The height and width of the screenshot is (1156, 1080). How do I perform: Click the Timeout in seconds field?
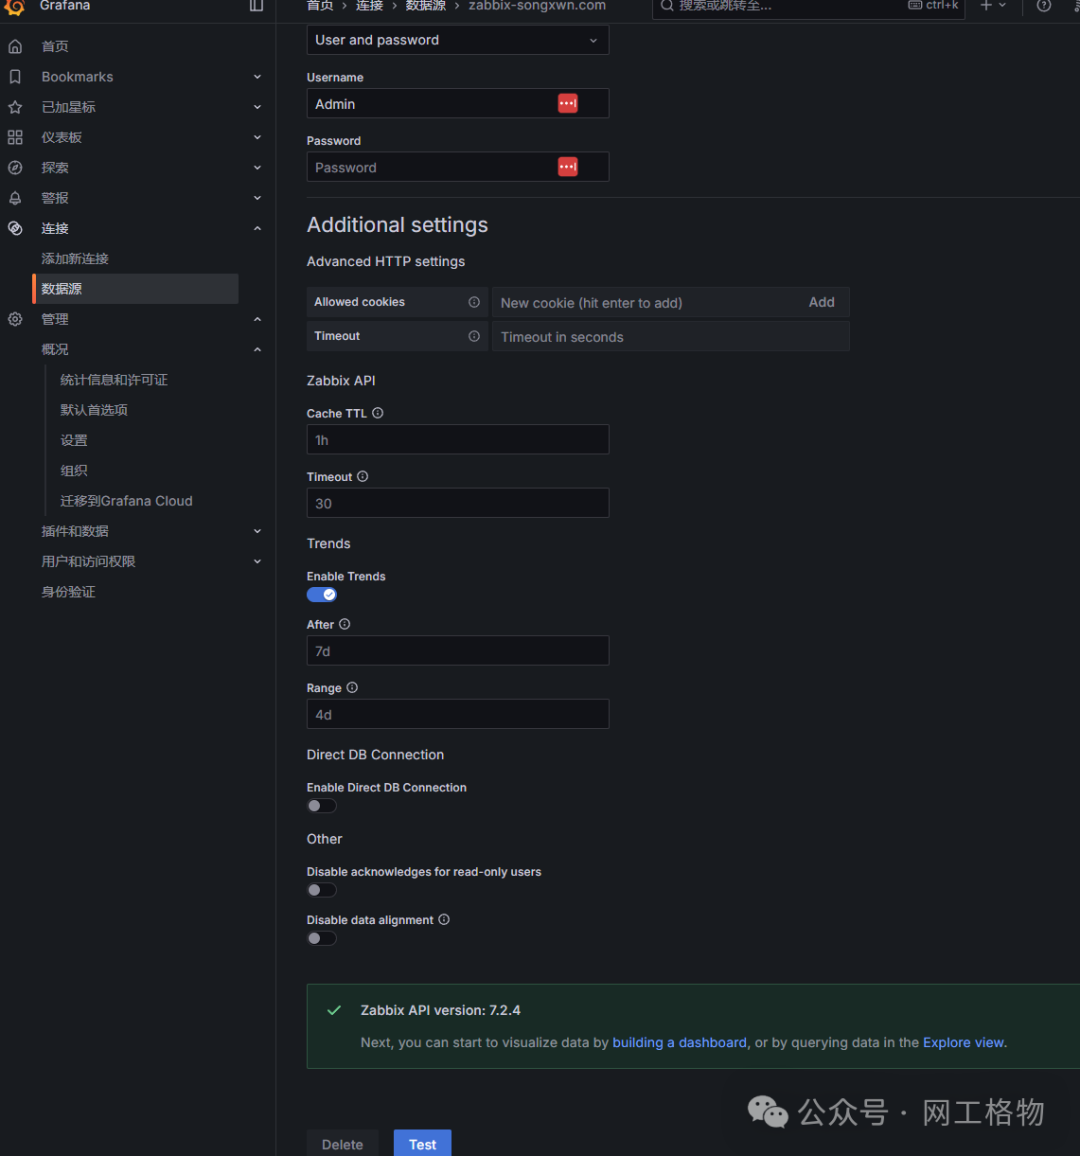click(671, 336)
